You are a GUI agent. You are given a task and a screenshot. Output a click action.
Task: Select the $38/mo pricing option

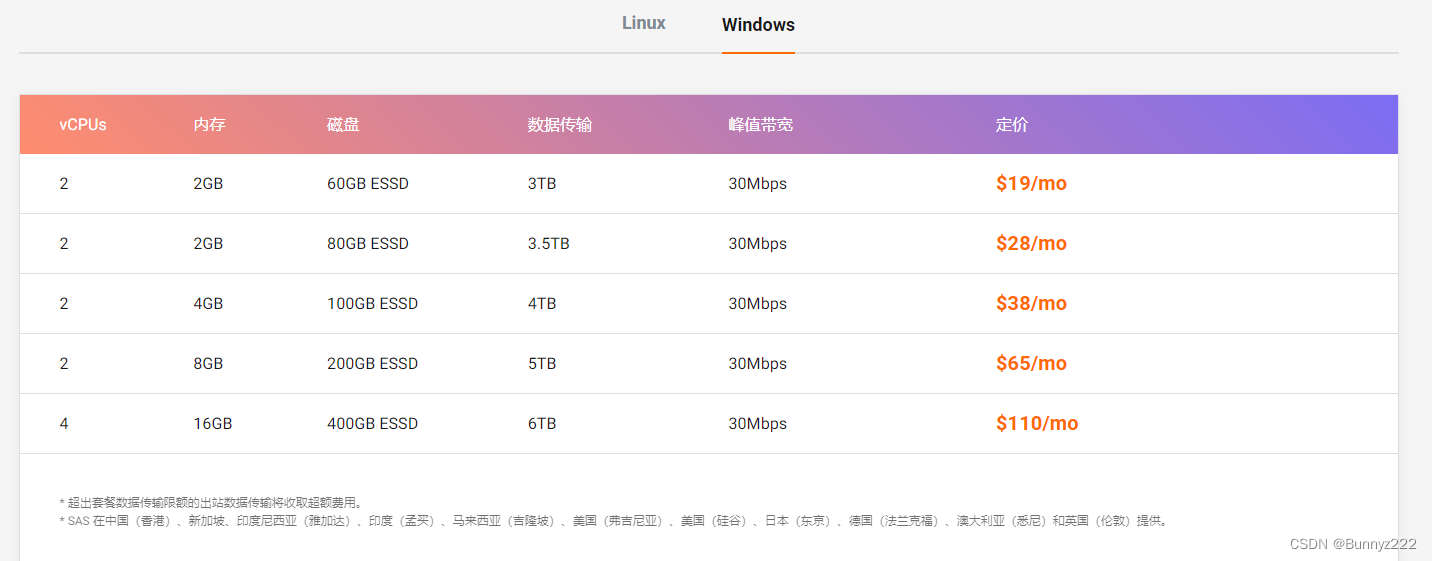[1031, 304]
